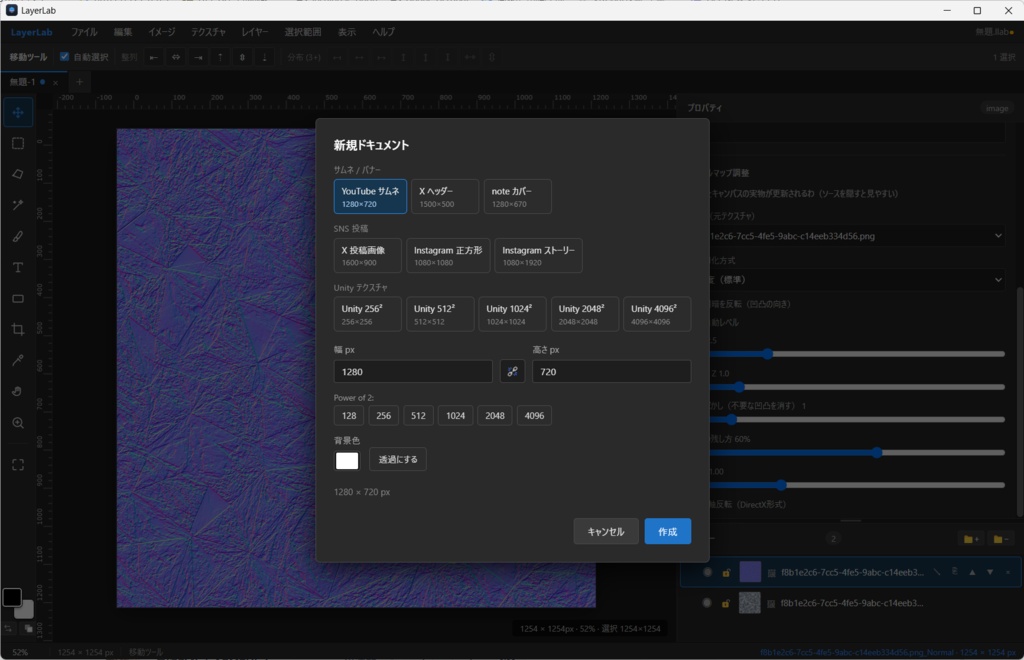The height and width of the screenshot is (660, 1024).
Task: Toggle the width-height link icon
Action: point(513,371)
